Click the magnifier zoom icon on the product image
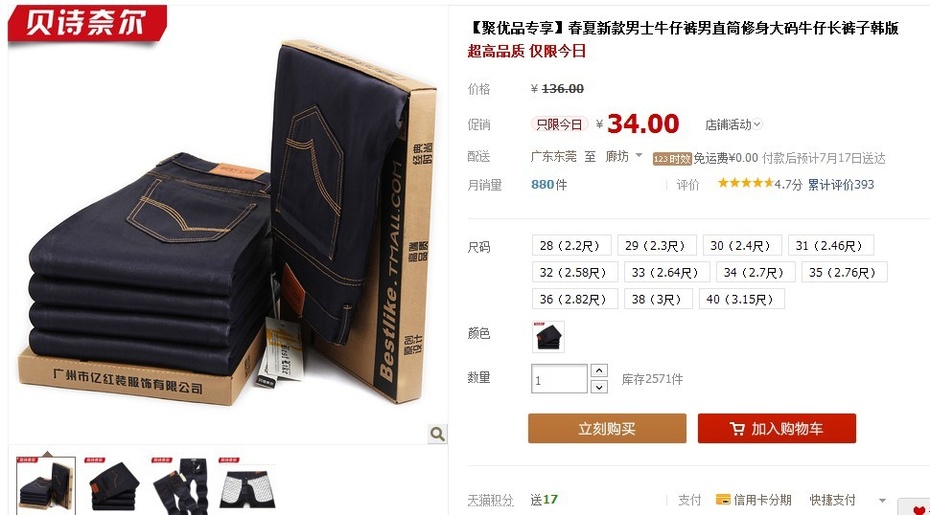This screenshot has height=515, width=930. coord(437,434)
